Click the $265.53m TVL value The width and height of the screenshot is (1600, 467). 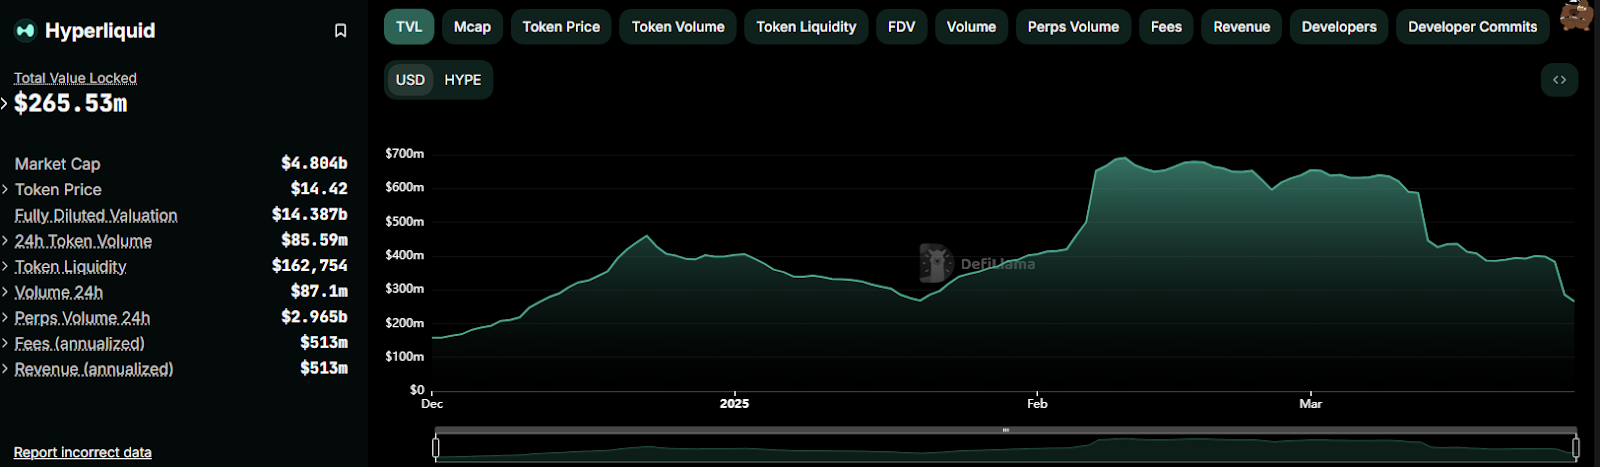point(71,103)
